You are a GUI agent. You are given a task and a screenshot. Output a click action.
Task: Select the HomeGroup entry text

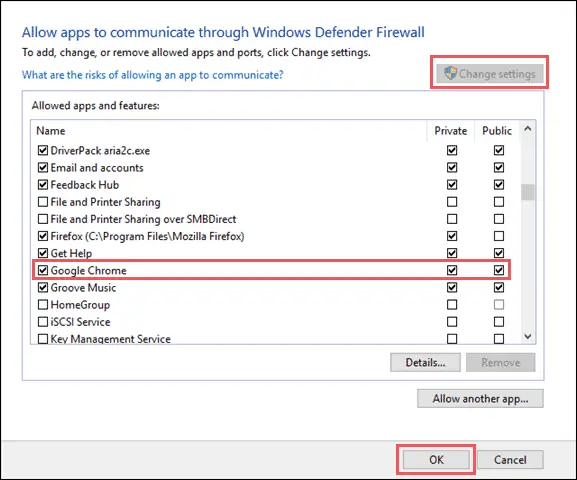80,305
